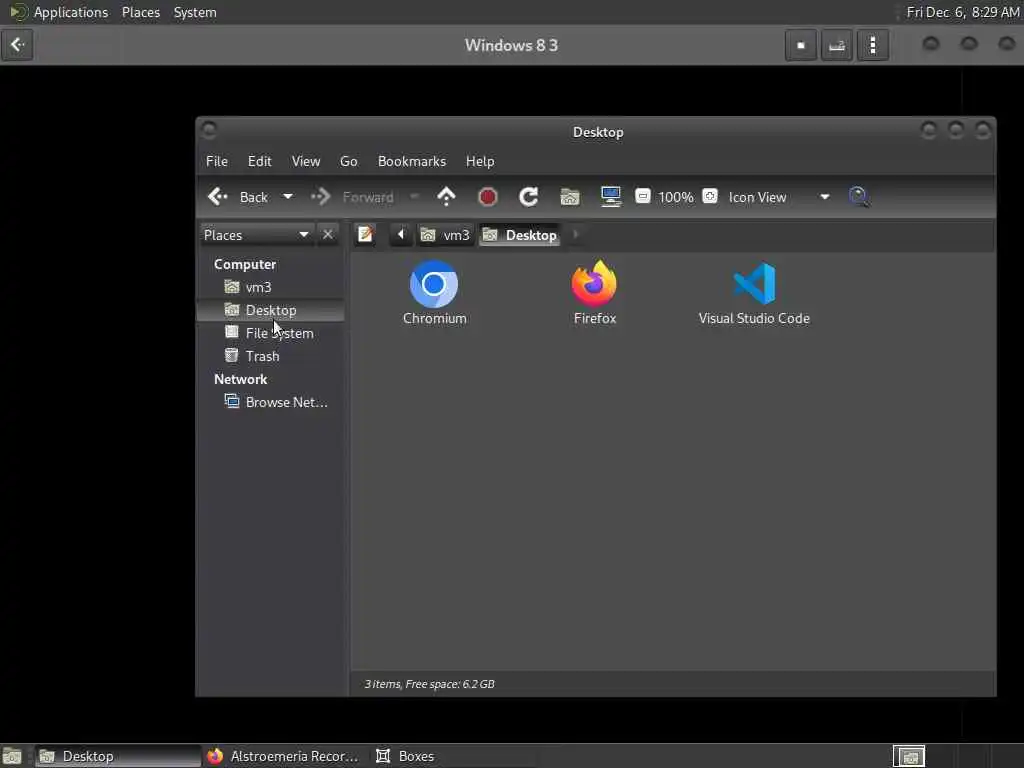Reload the current folder
Image resolution: width=1024 pixels, height=768 pixels.
(528, 197)
